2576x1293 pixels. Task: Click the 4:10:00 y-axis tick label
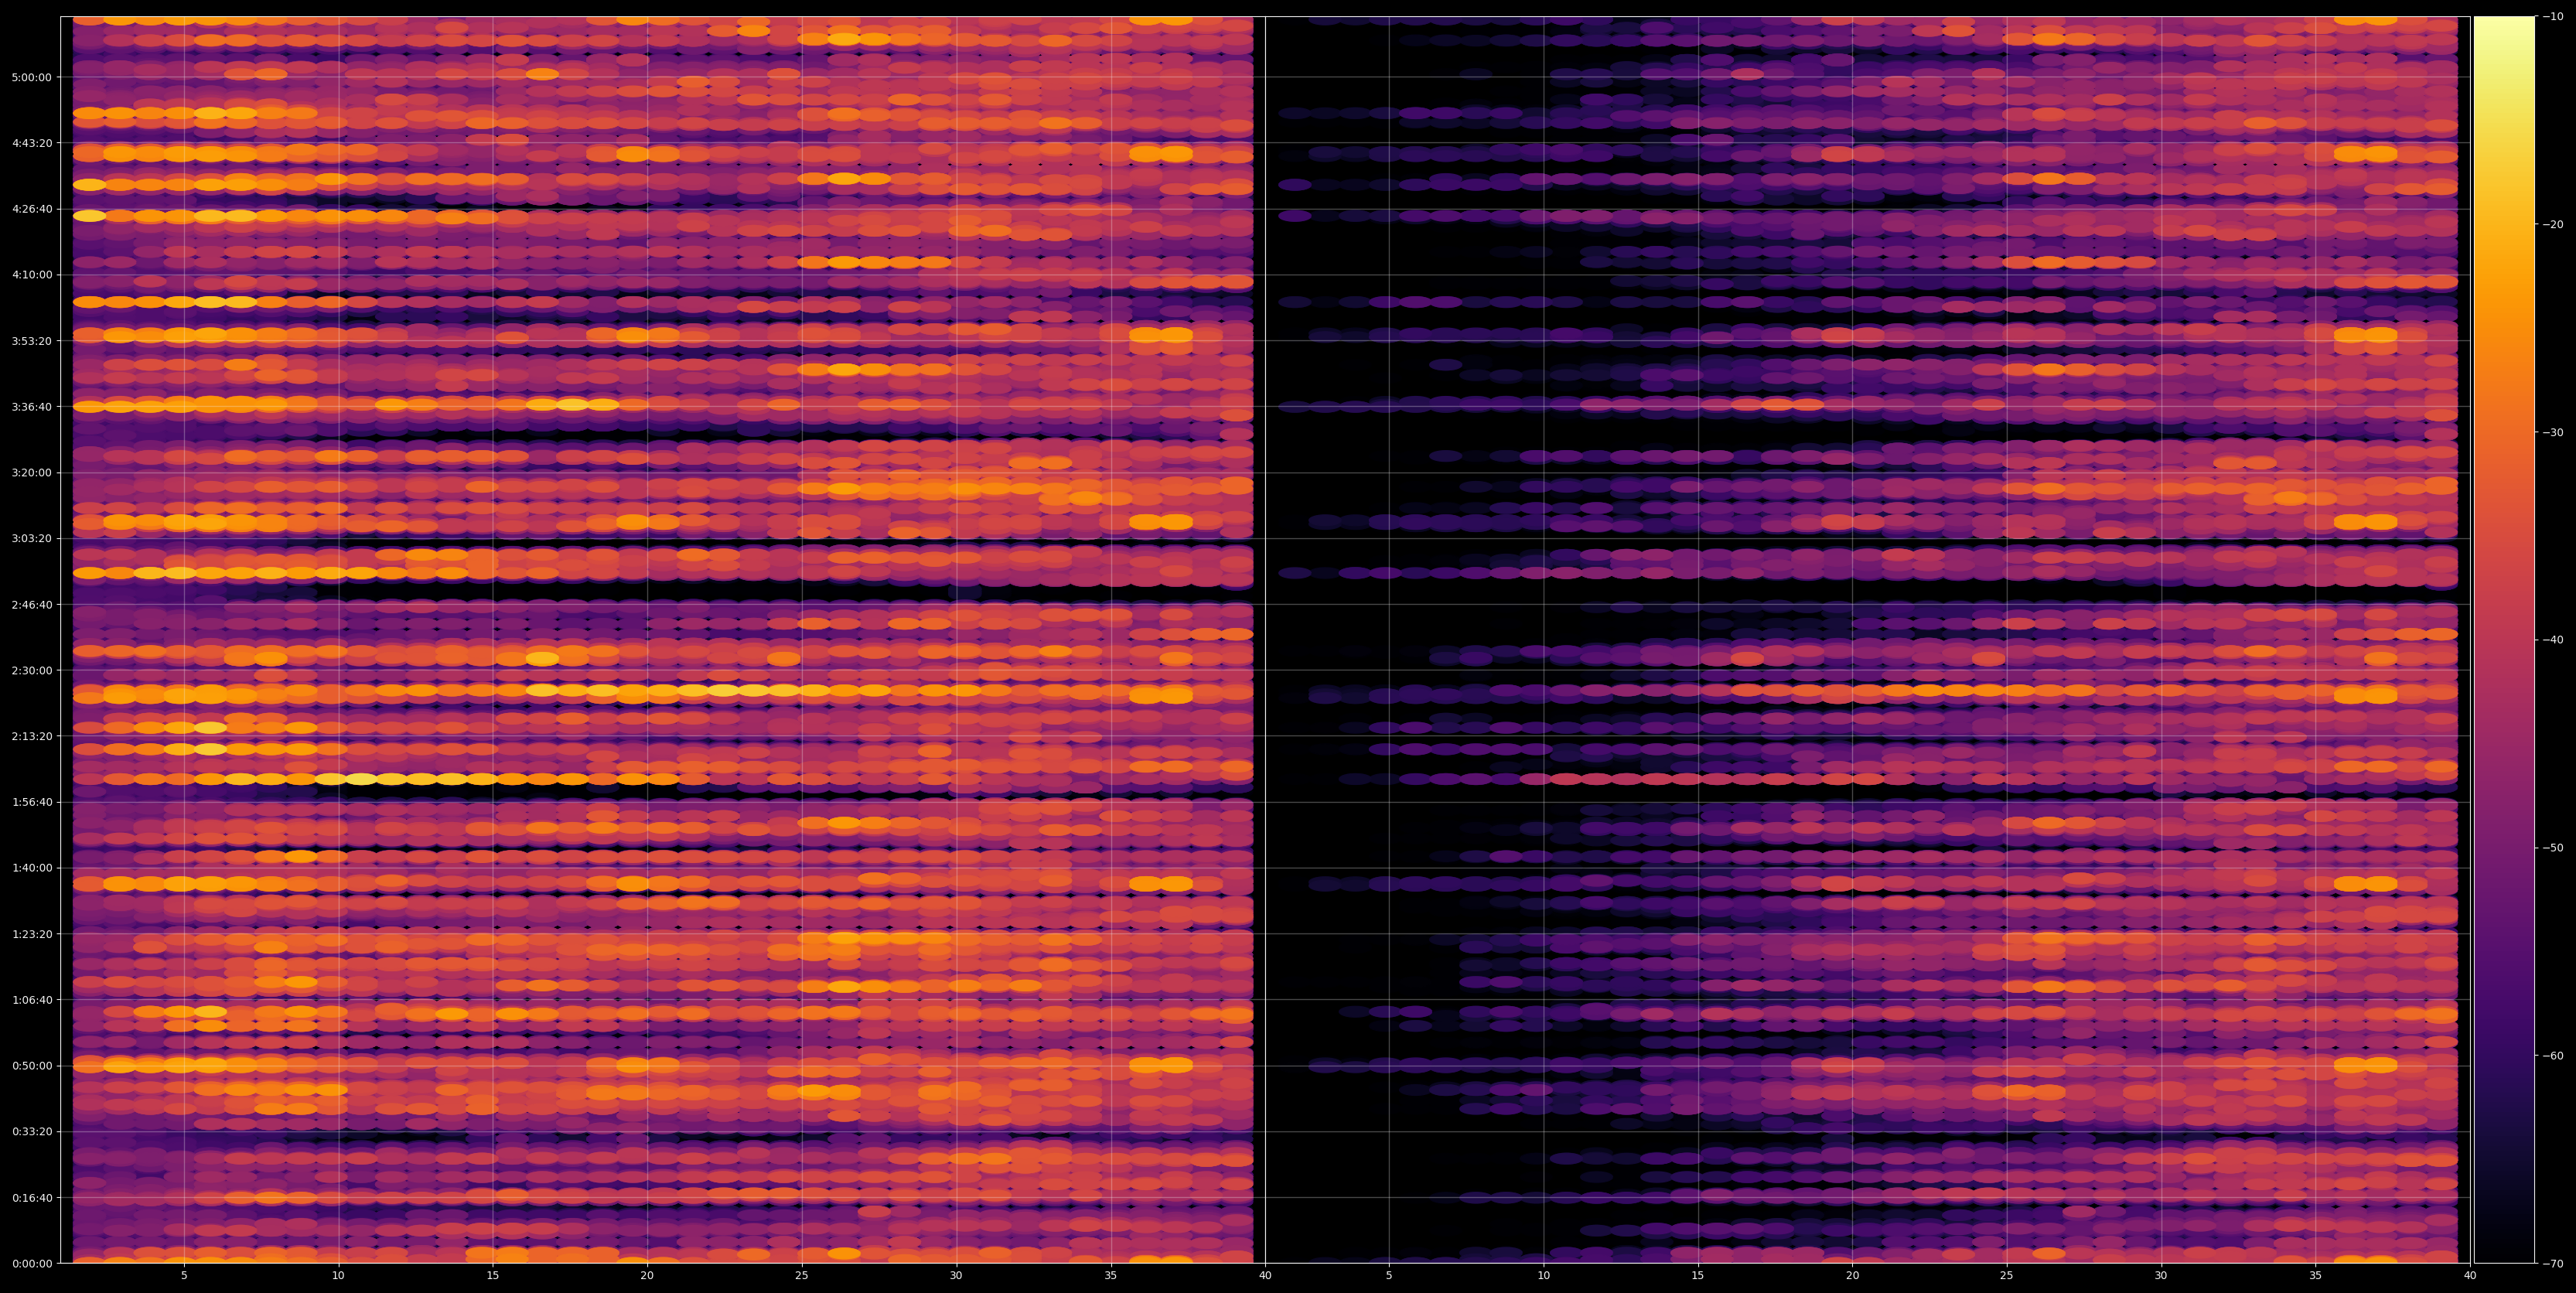31,274
